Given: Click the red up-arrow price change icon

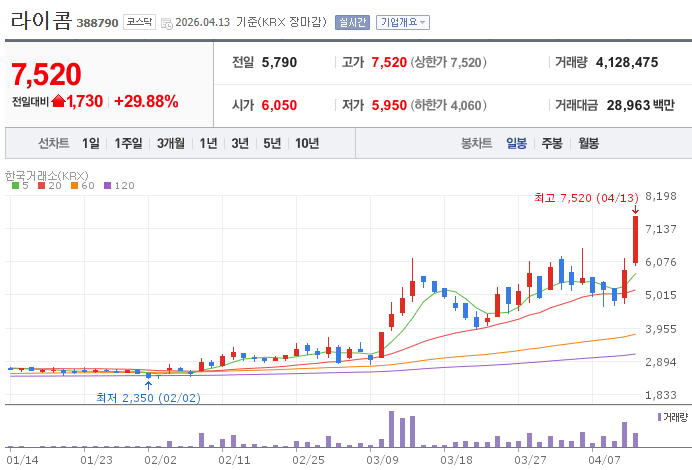Looking at the screenshot, I should click(58, 101).
